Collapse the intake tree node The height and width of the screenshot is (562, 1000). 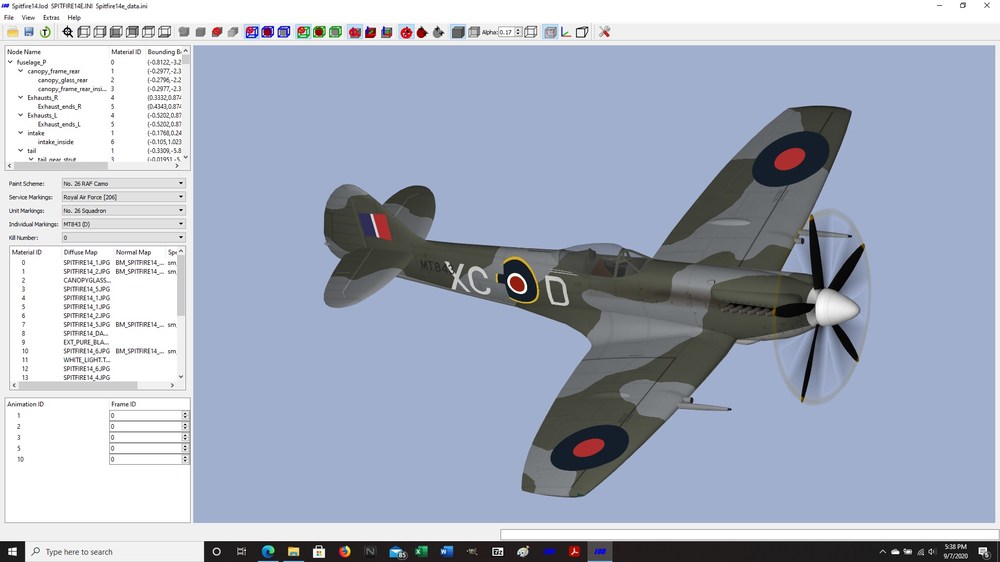[20, 133]
